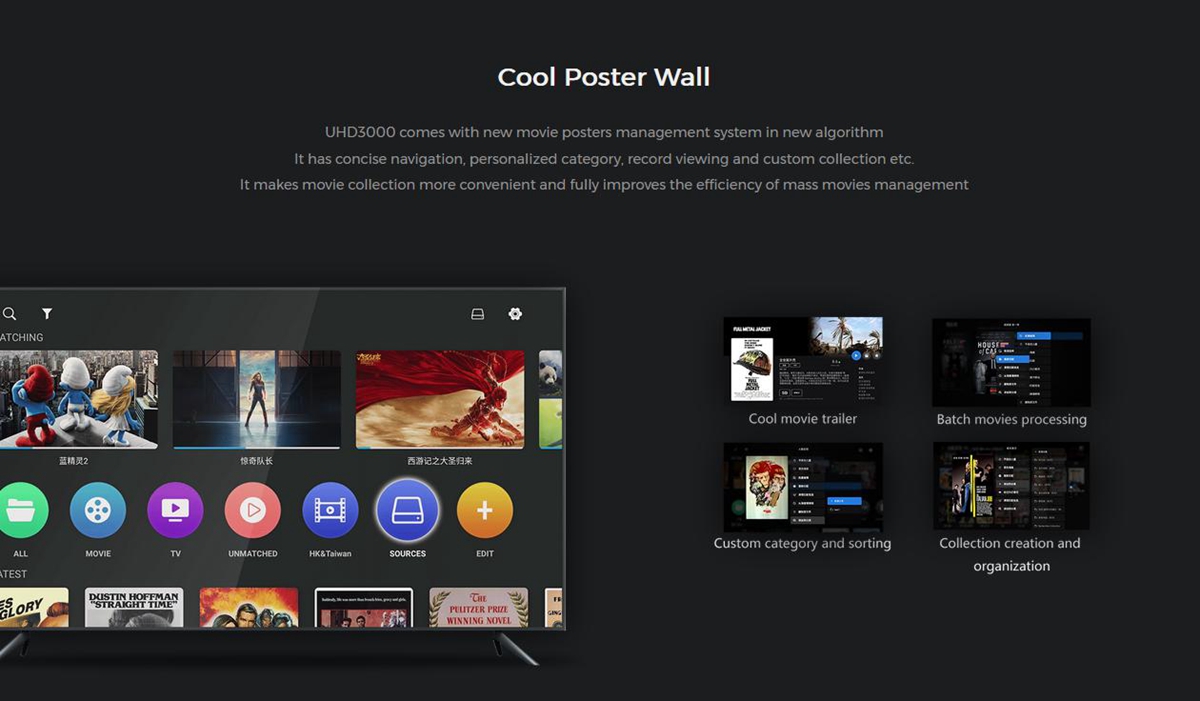Open the blue MOVIE reel icon
1200x701 pixels.
(x=98, y=510)
